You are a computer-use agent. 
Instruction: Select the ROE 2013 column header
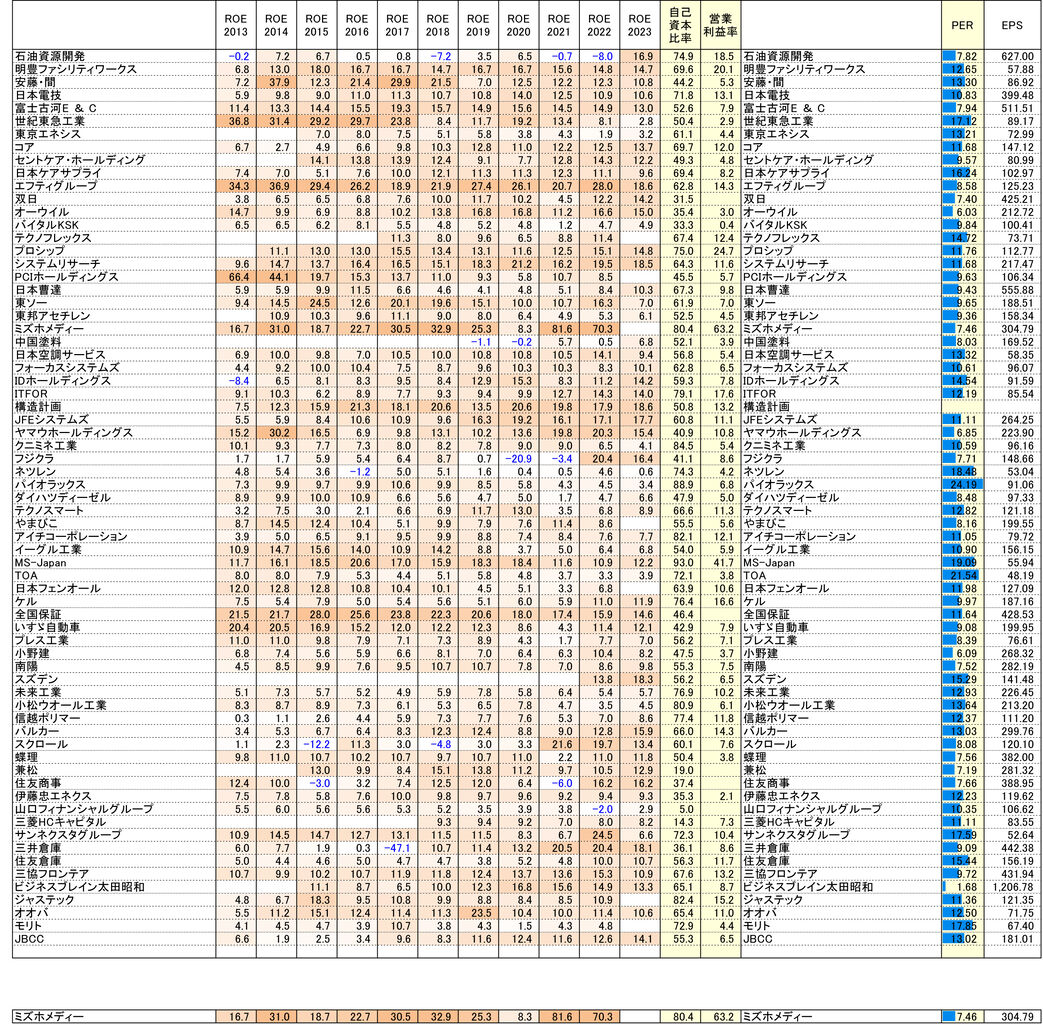235,25
